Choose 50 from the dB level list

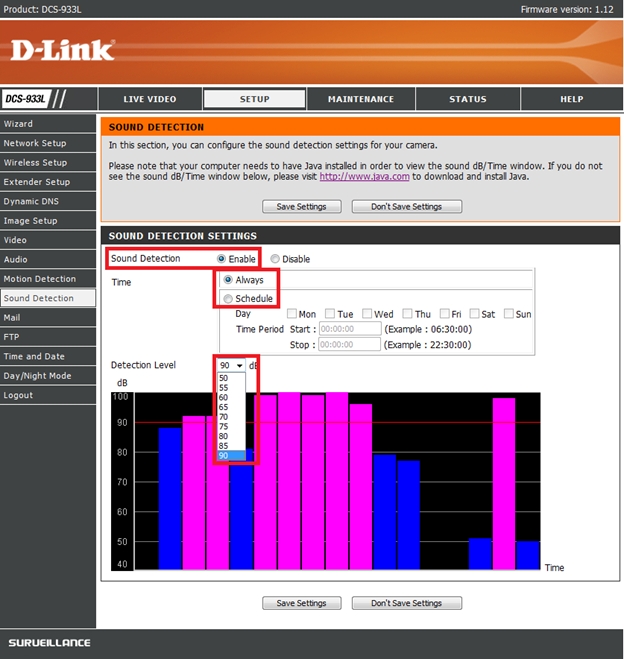pos(222,378)
